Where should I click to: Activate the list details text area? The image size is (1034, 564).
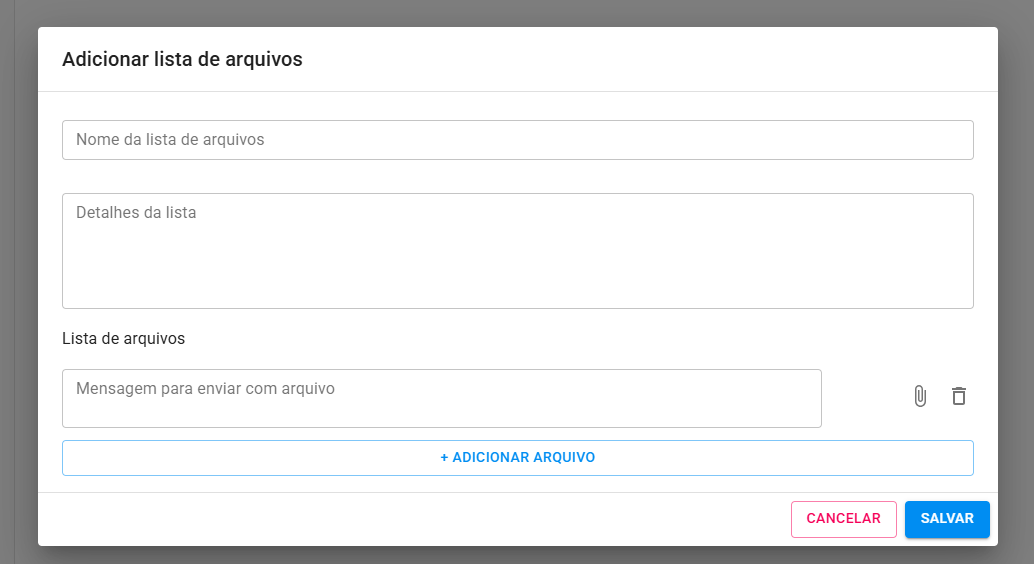click(517, 251)
